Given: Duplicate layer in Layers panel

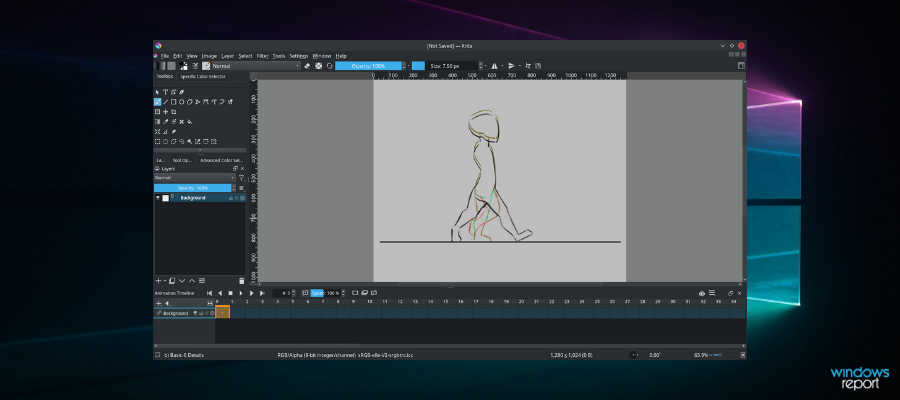Looking at the screenshot, I should pyautogui.click(x=172, y=281).
